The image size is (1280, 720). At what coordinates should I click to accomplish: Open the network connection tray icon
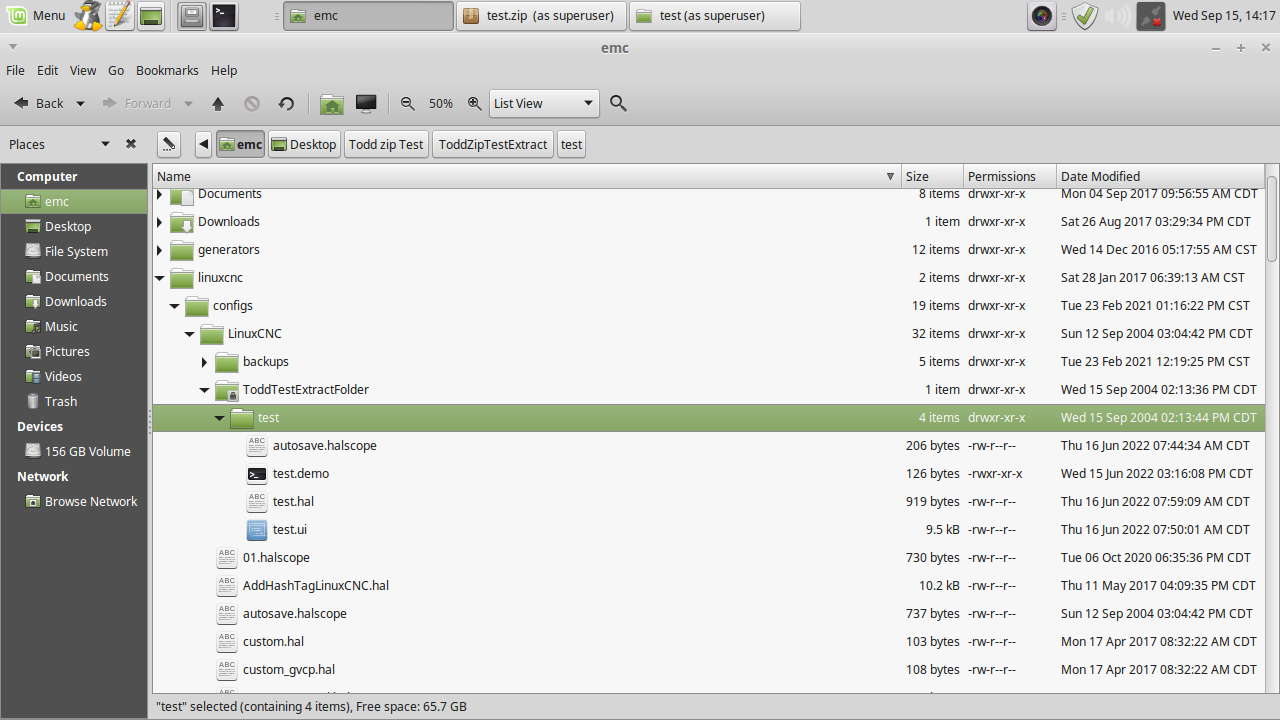(1151, 16)
